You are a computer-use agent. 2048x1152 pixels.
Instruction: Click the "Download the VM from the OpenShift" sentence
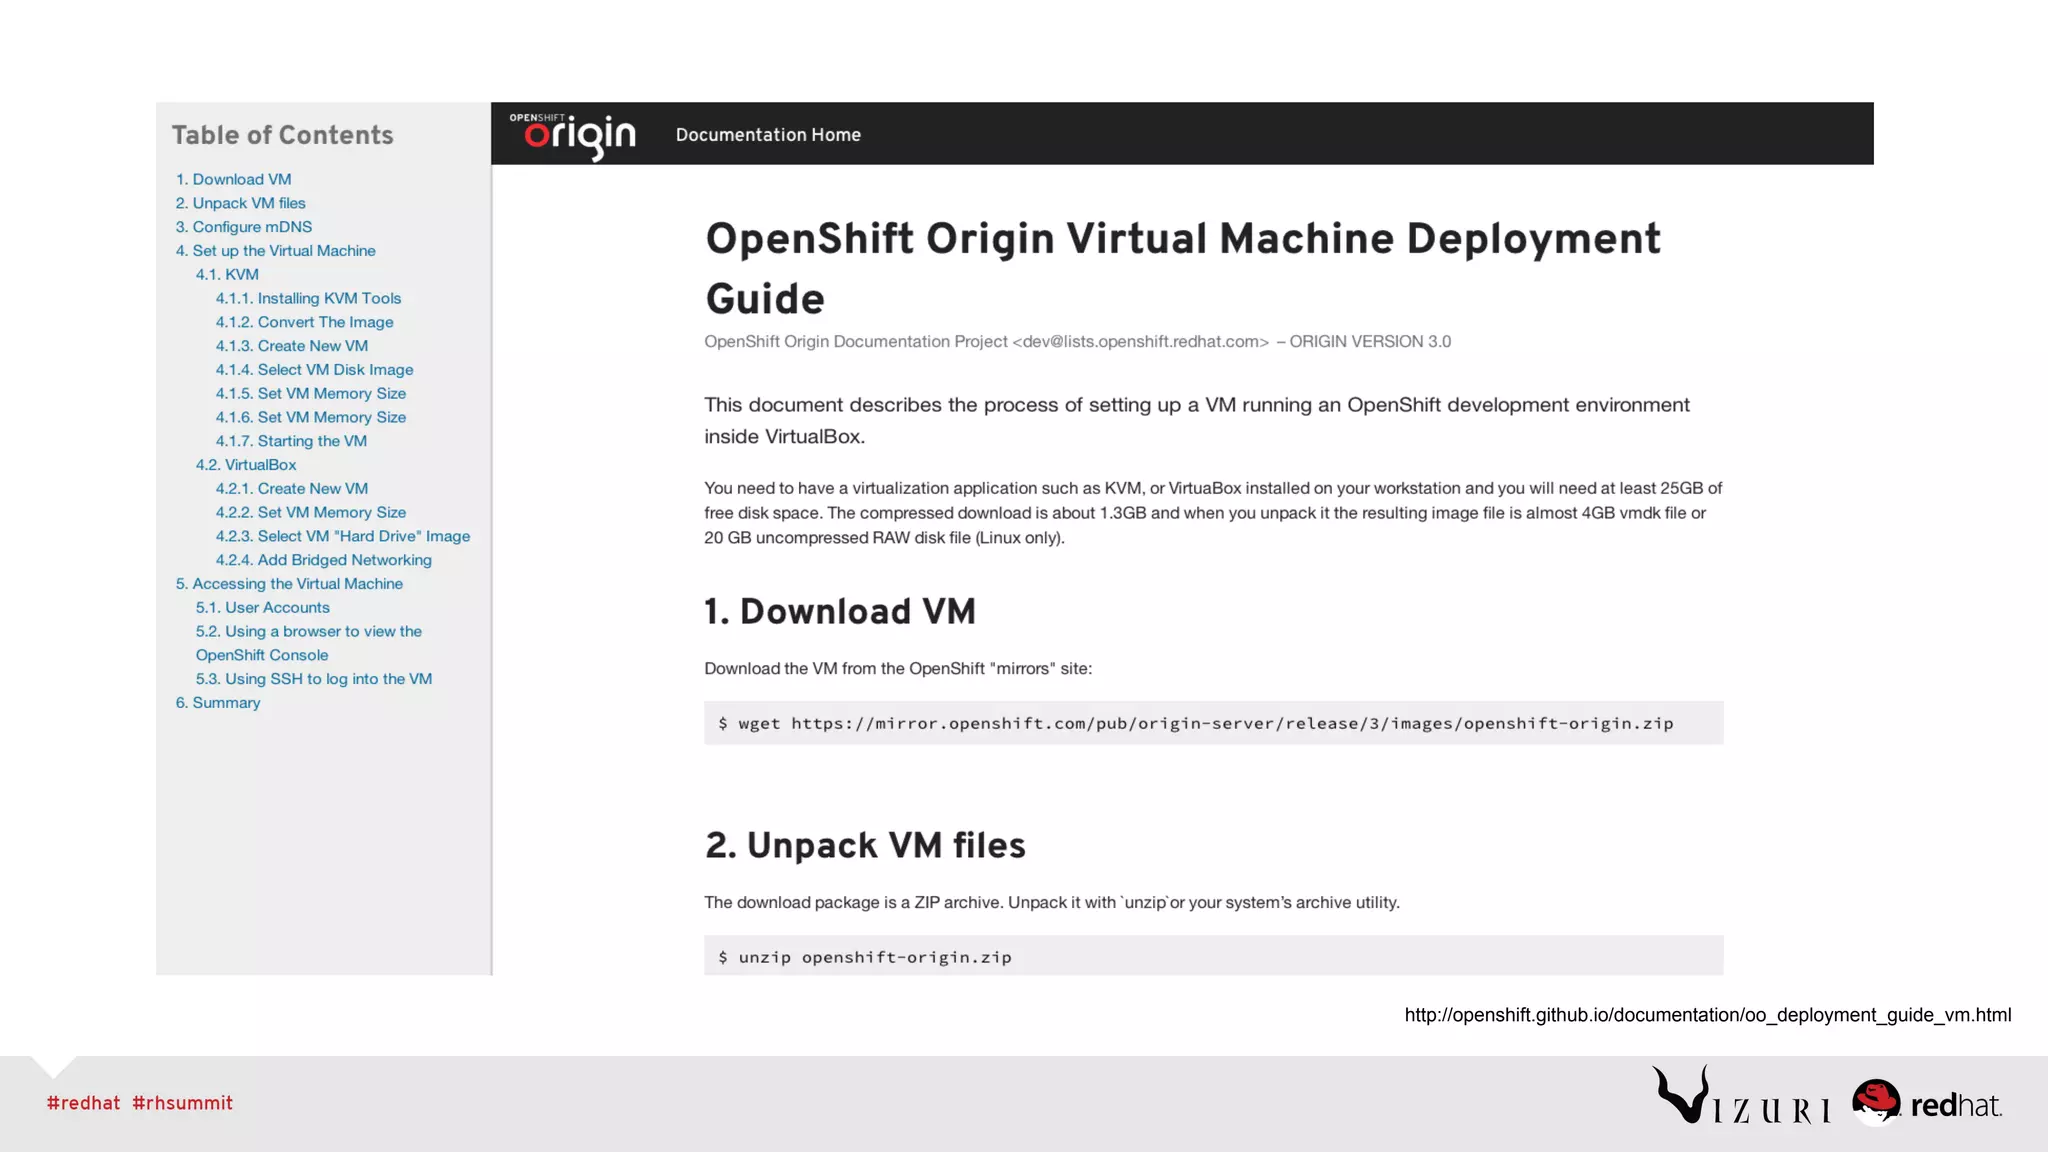click(898, 669)
